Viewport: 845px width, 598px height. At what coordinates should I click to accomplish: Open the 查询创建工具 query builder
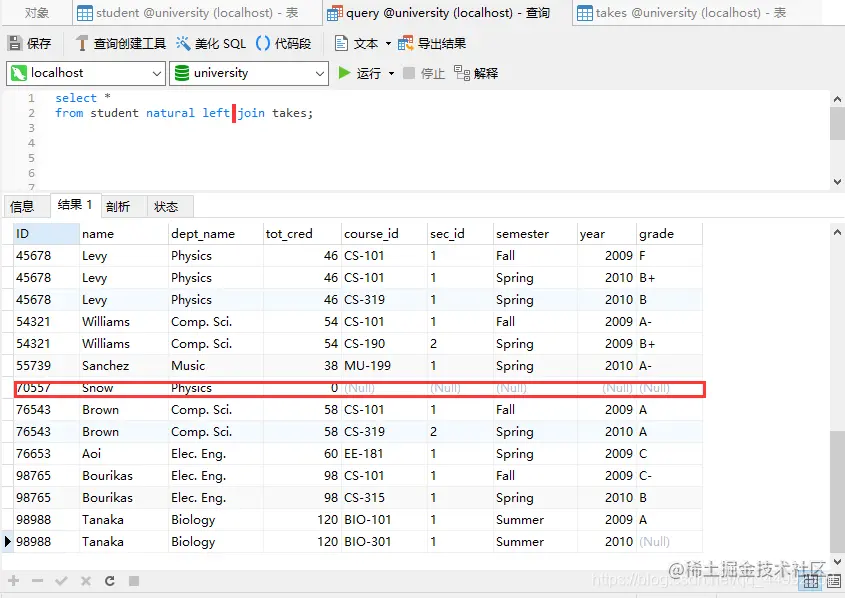(x=121, y=44)
